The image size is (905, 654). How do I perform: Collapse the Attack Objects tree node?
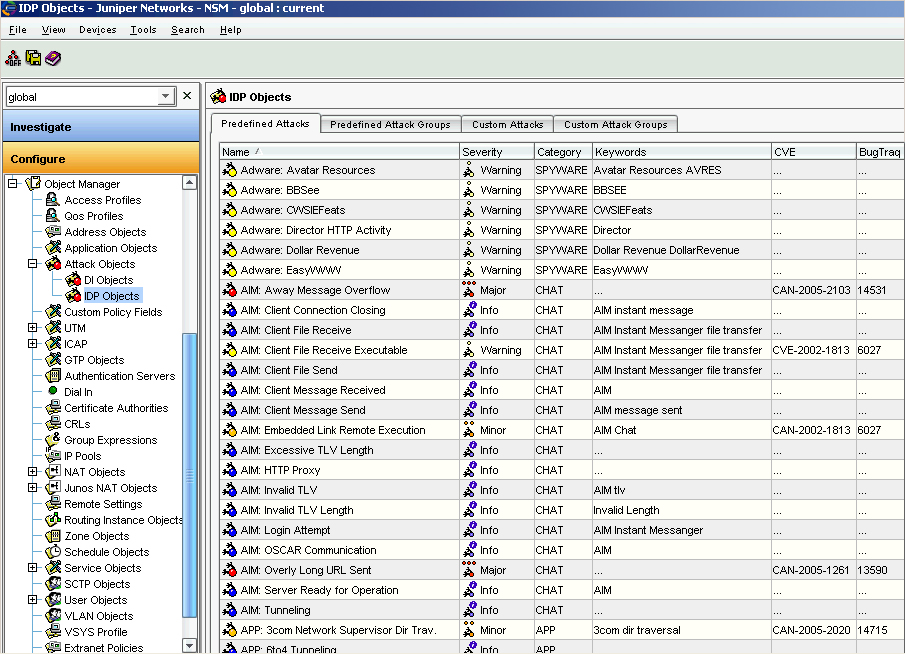[33, 264]
